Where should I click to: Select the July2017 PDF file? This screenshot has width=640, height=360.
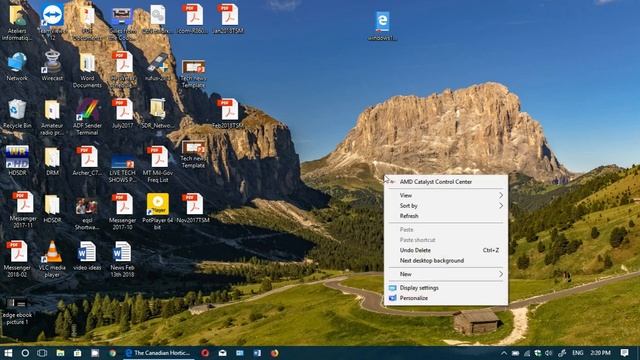[122, 114]
